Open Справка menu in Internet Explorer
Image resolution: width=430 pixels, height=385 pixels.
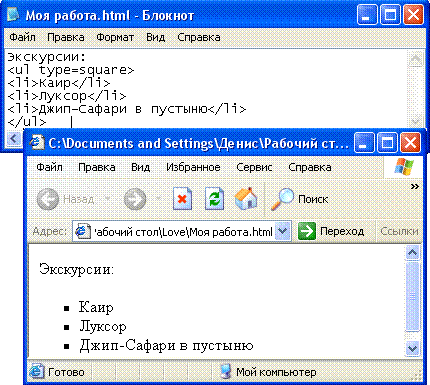(310, 167)
